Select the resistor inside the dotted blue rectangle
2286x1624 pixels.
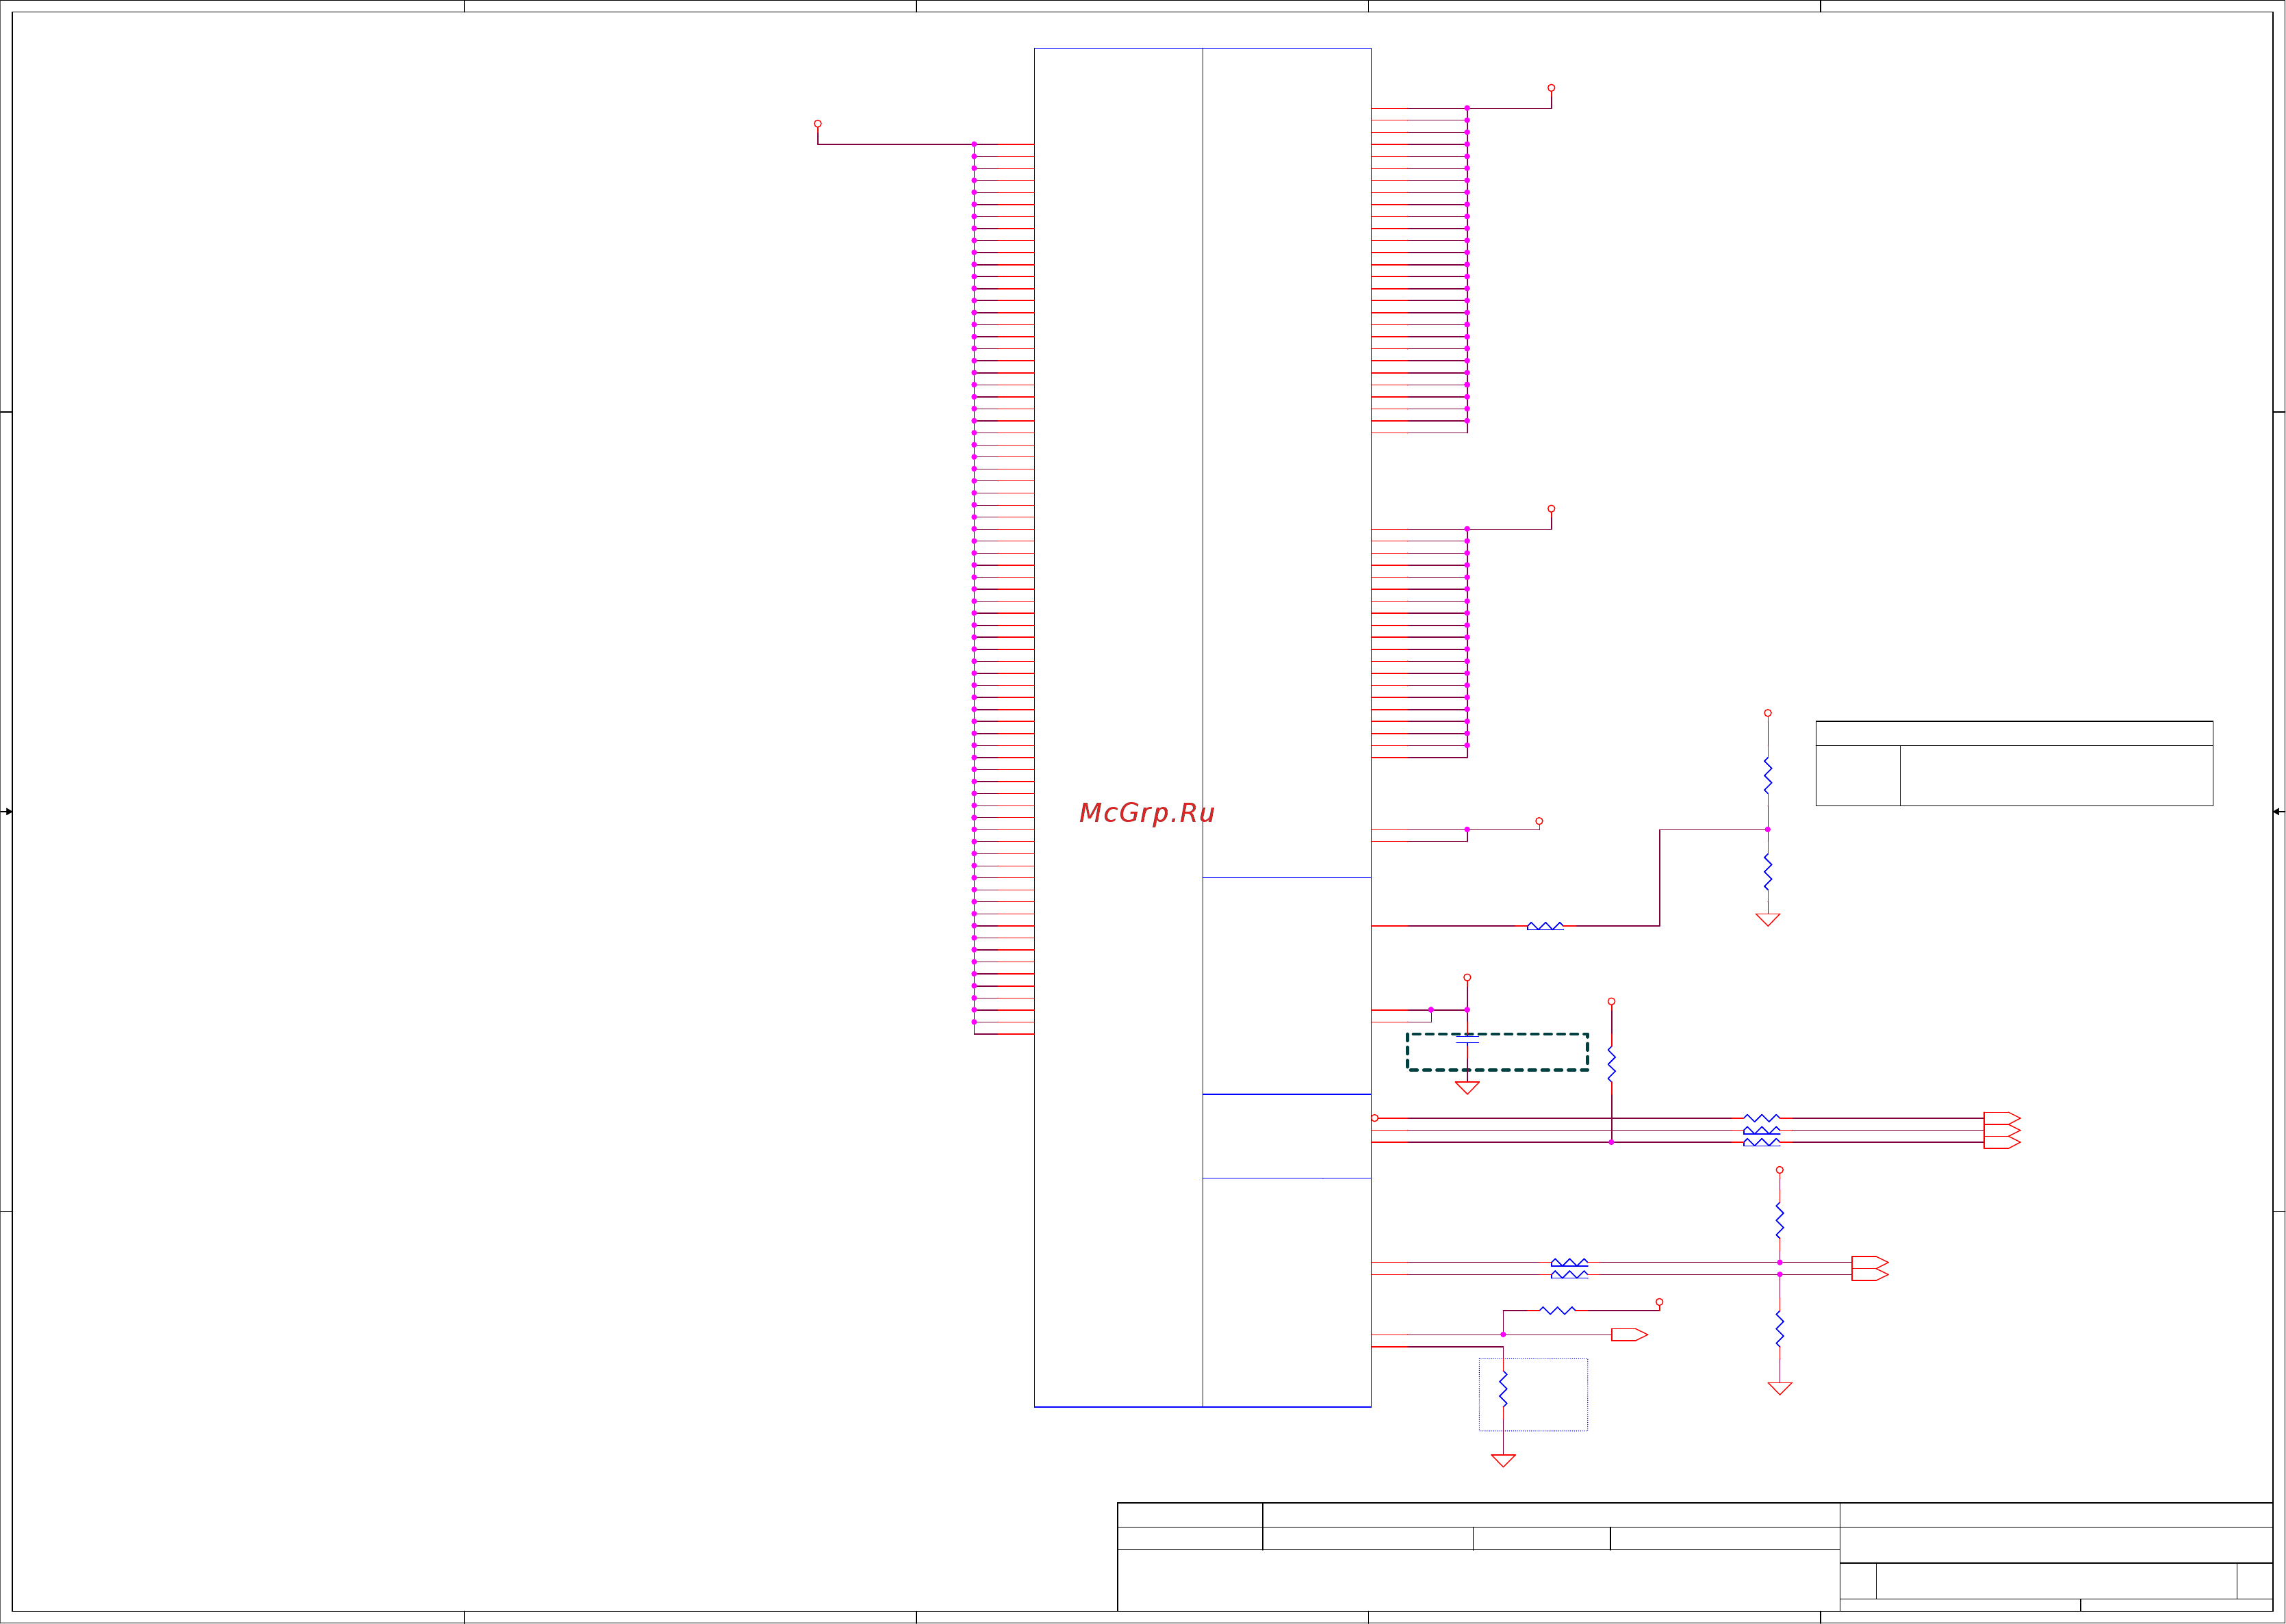pyautogui.click(x=1503, y=1390)
